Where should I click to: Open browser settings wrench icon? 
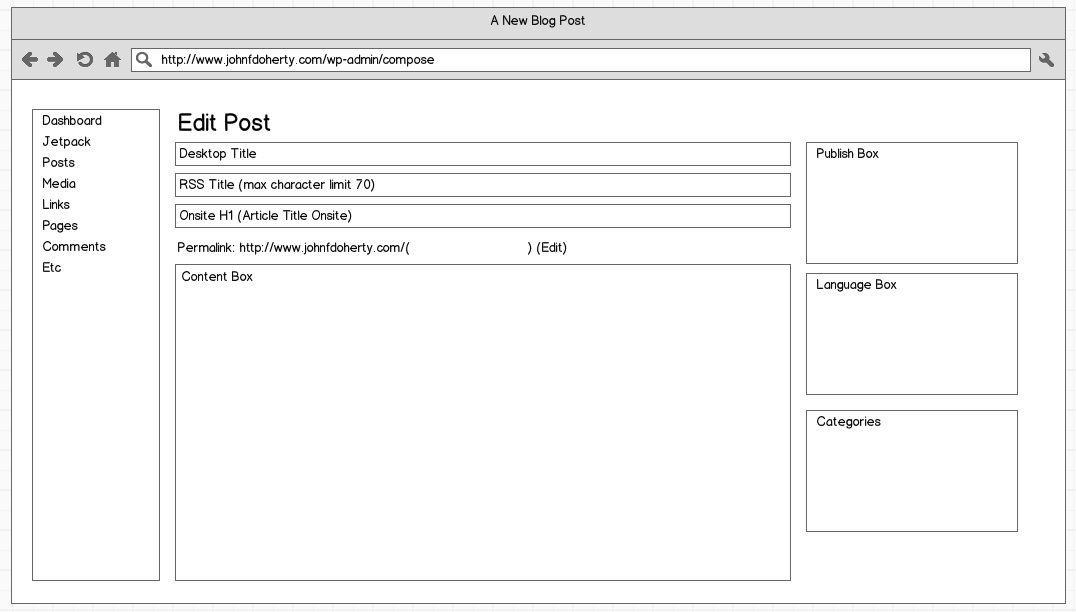(1046, 60)
